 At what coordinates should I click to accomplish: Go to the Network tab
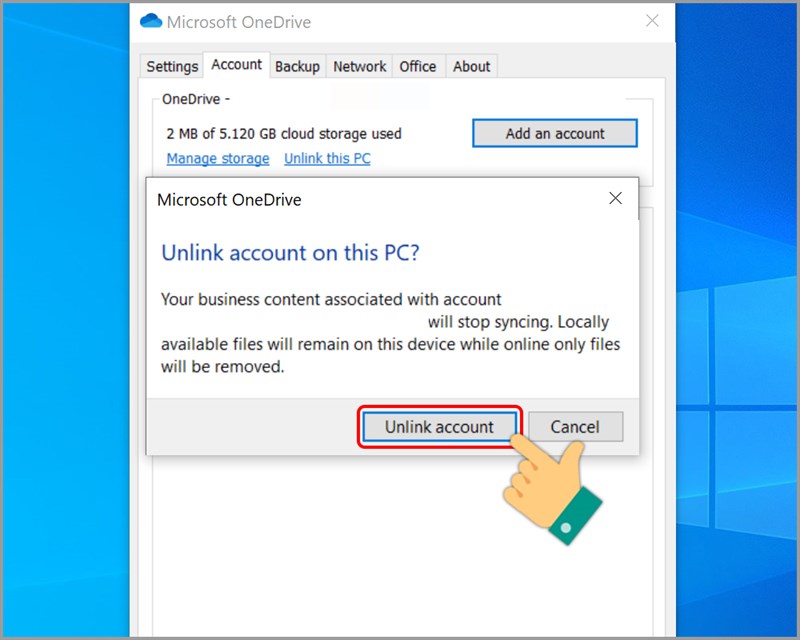(360, 66)
